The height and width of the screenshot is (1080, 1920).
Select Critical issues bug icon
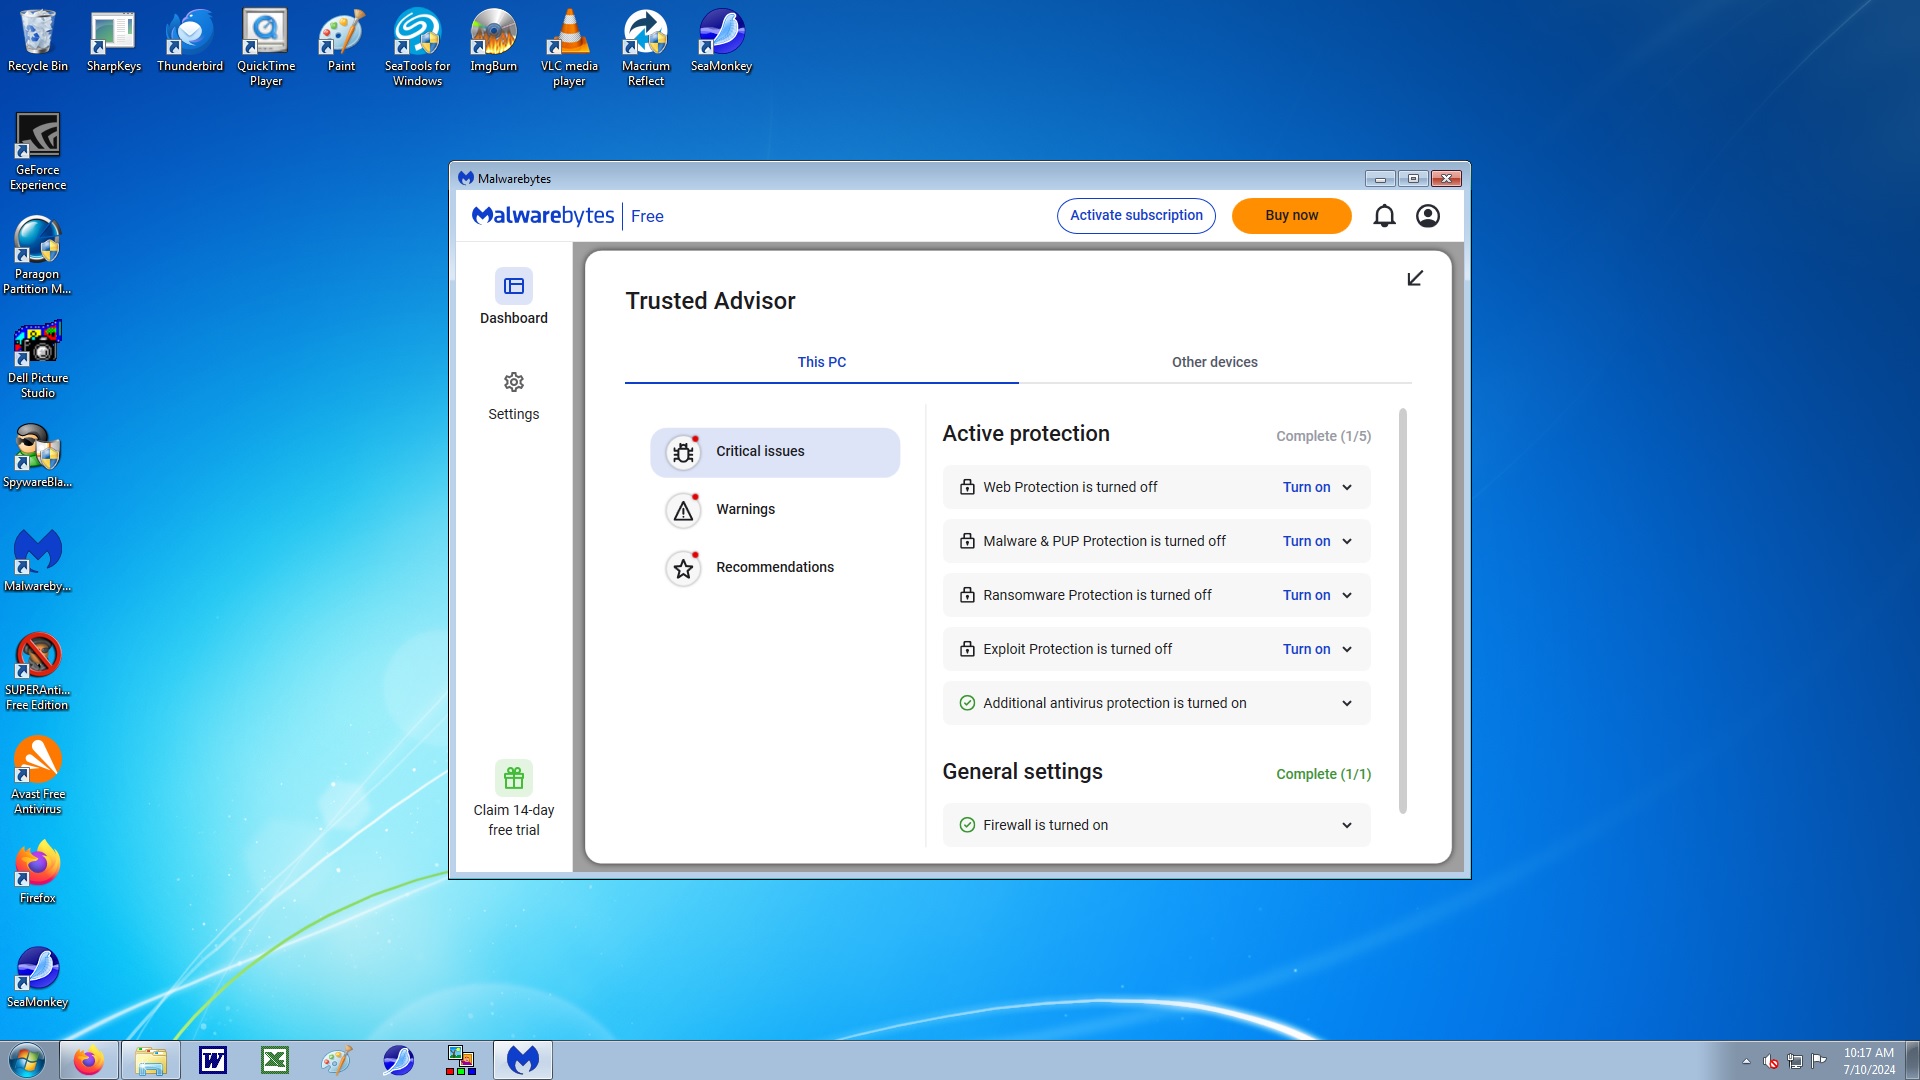tap(683, 453)
